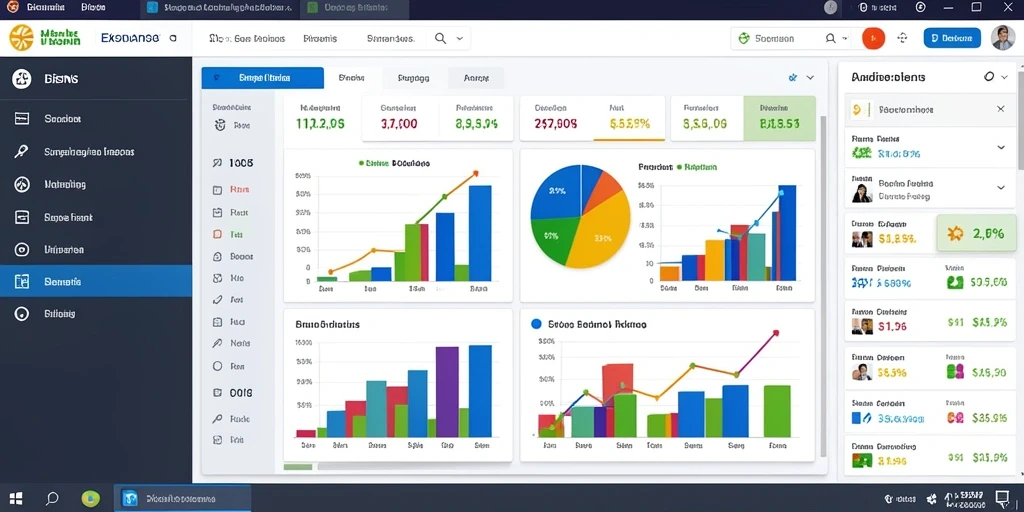Switch to the blue active tab above stats
Viewport: 1024px width, 512px height.
point(263,78)
